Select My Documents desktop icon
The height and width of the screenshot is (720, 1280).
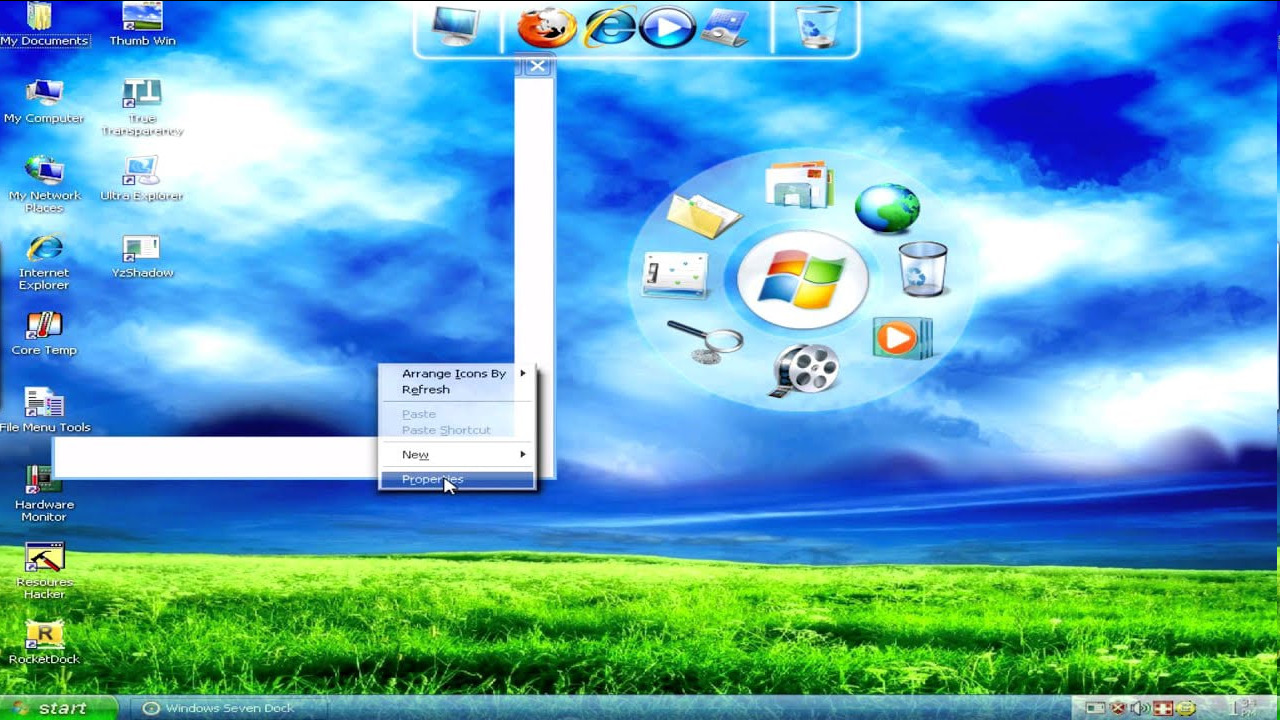[44, 25]
